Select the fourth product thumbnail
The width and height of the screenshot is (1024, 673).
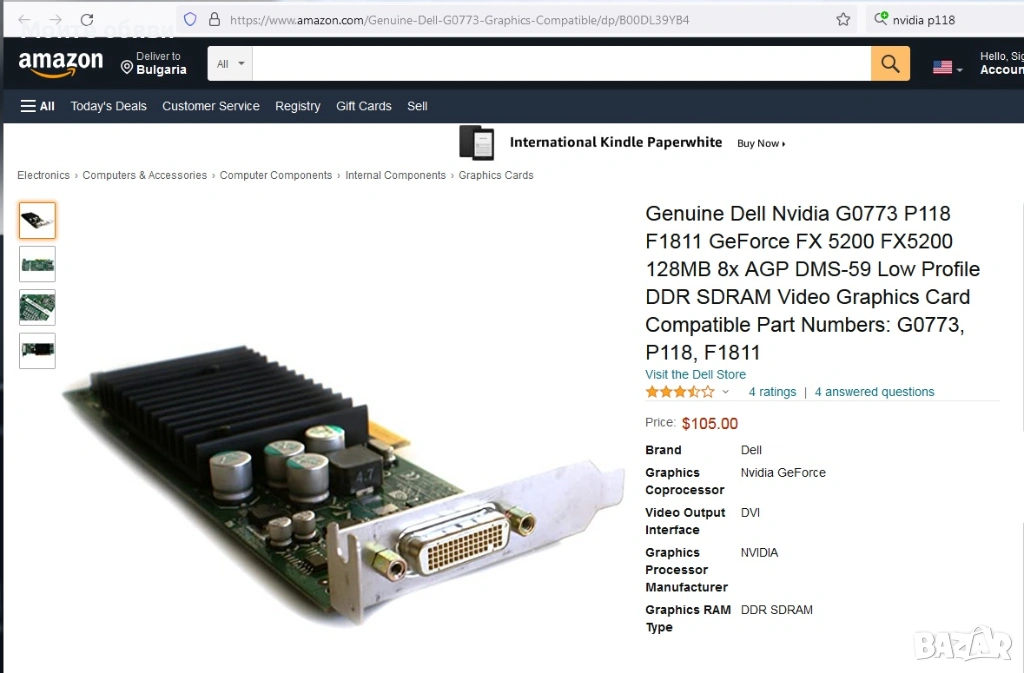37,351
